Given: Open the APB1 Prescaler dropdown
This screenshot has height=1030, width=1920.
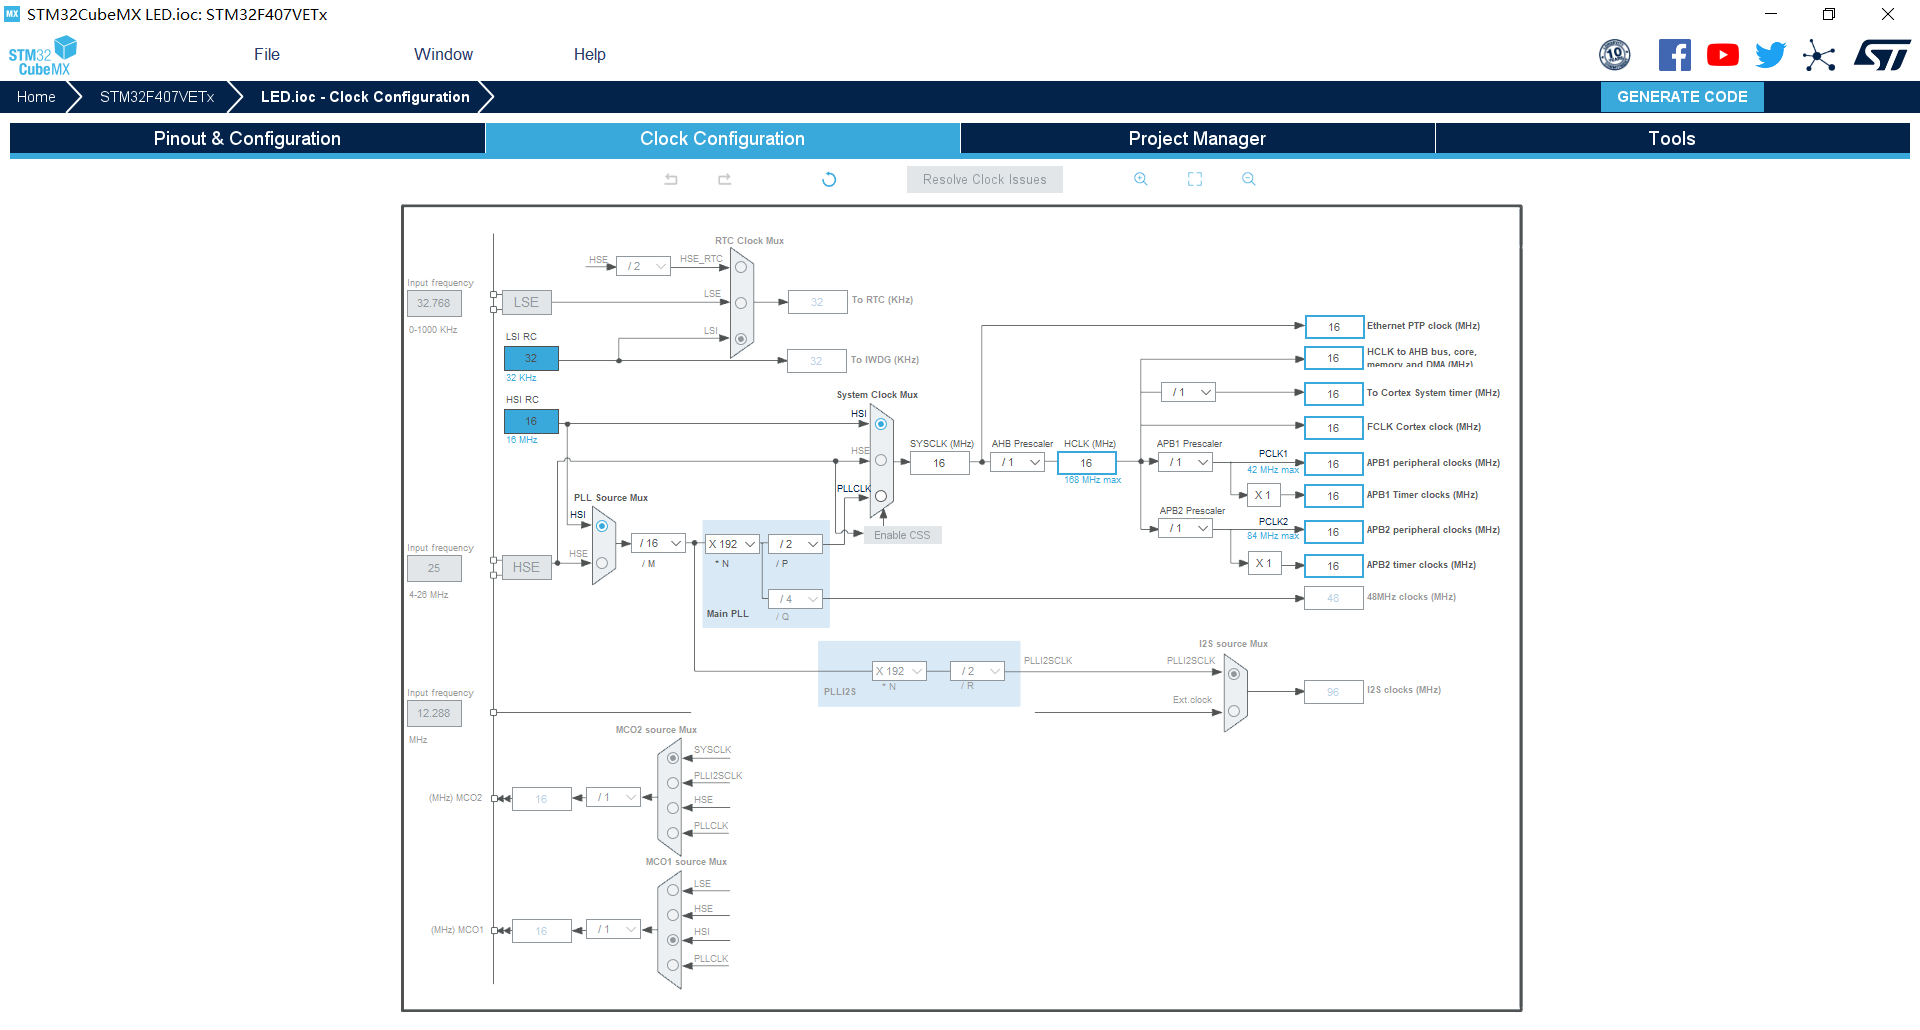Looking at the screenshot, I should pos(1186,462).
